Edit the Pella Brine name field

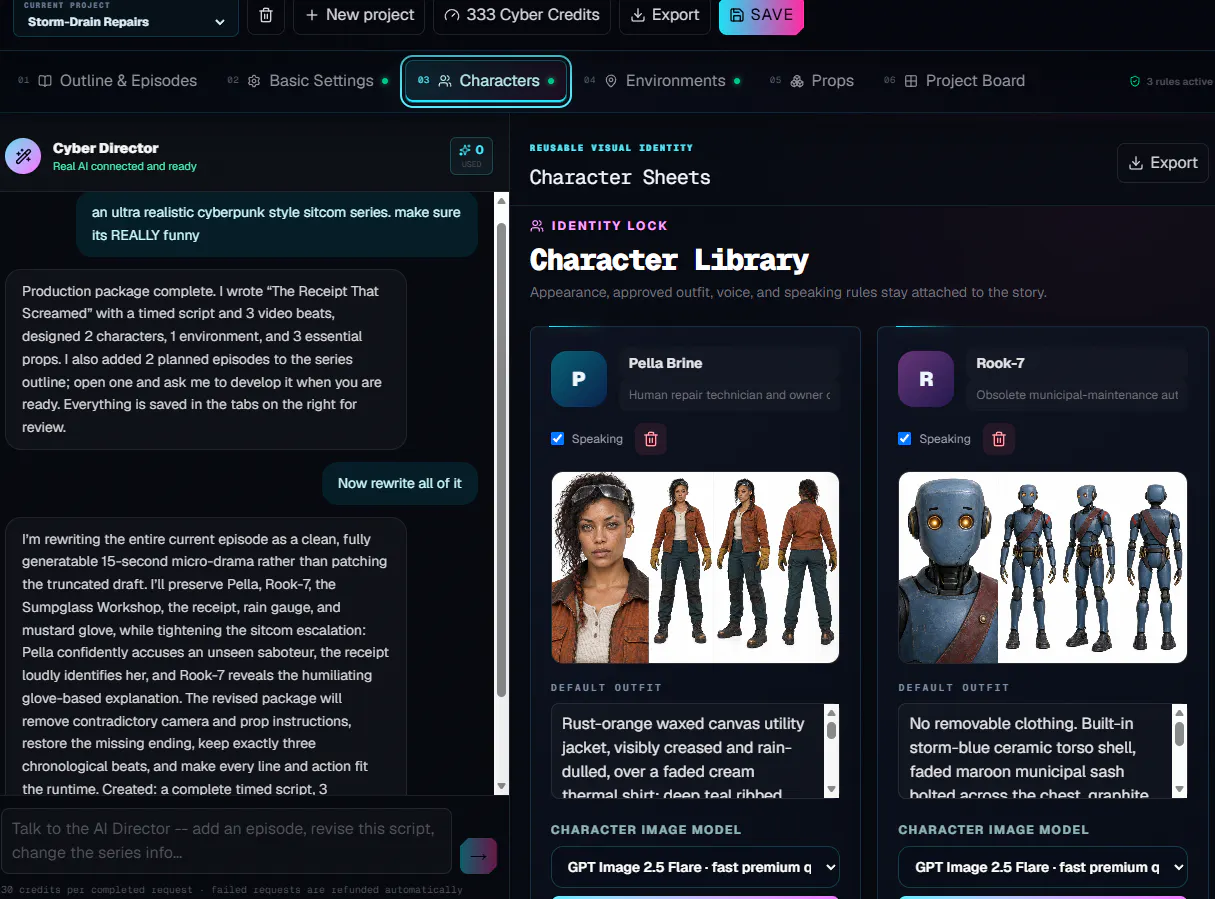(729, 363)
